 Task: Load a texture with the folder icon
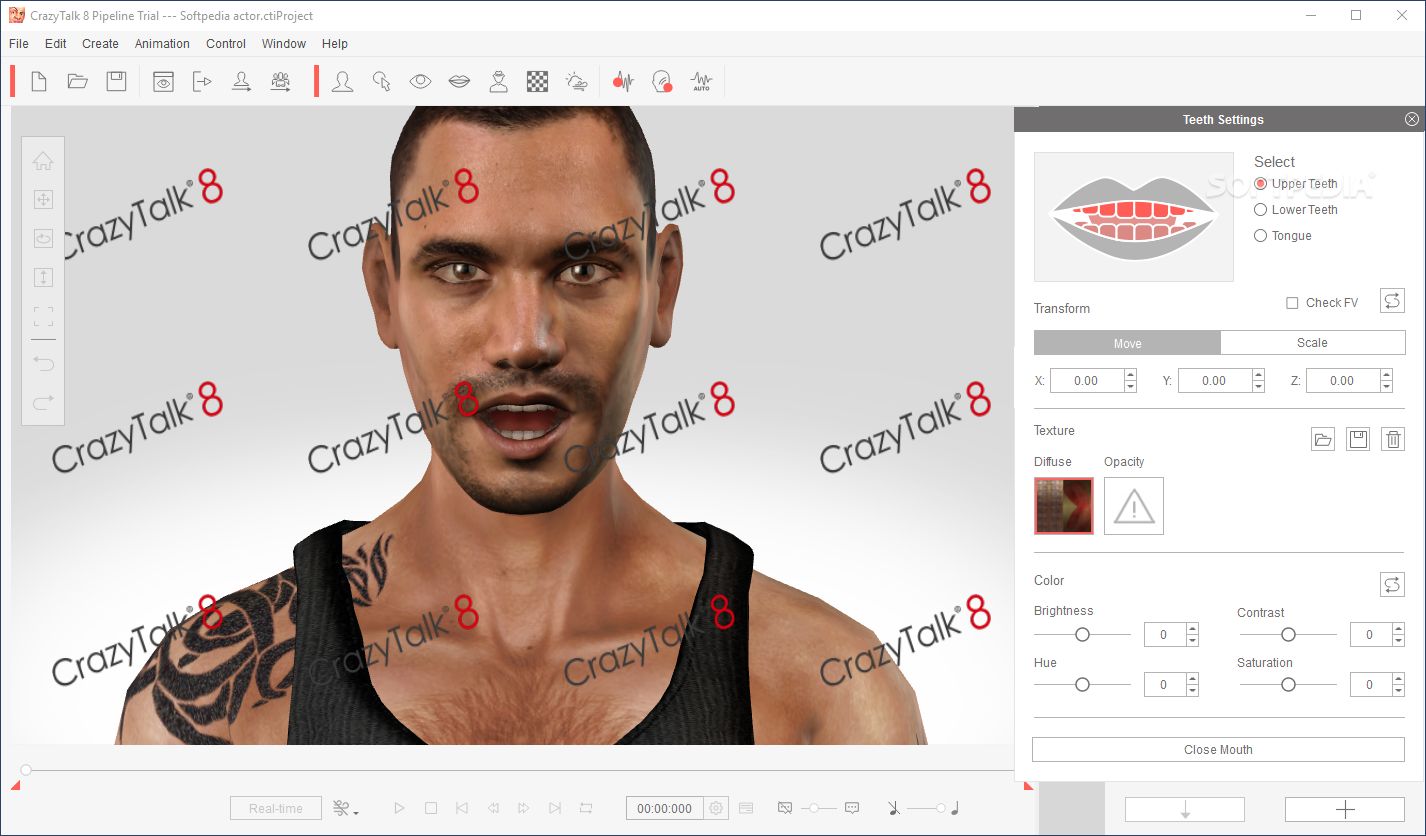pos(1323,439)
